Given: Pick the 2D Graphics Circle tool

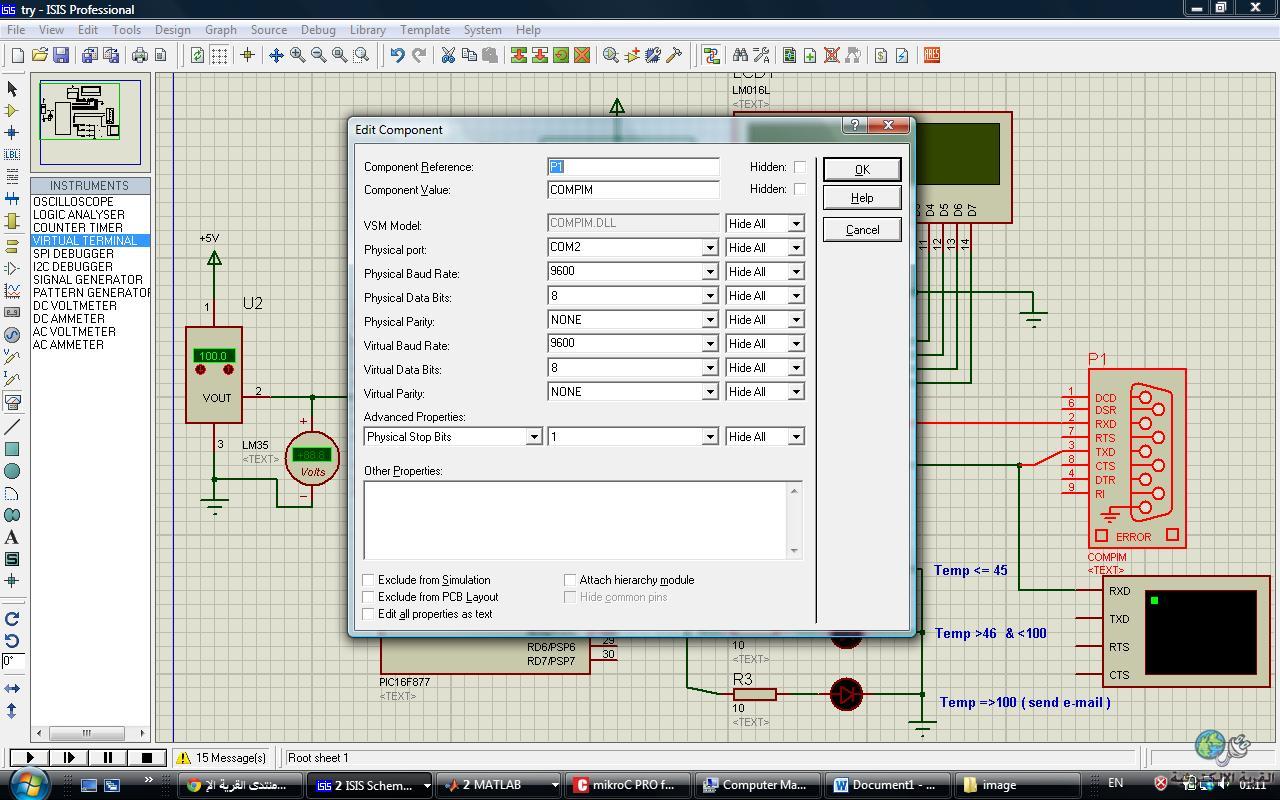Looking at the screenshot, I should 12,471.
